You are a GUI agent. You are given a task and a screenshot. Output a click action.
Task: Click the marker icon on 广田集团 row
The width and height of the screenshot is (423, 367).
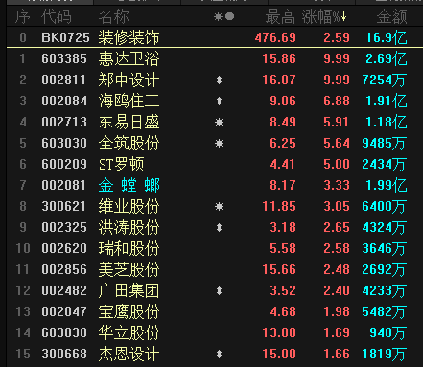[x=219, y=291]
